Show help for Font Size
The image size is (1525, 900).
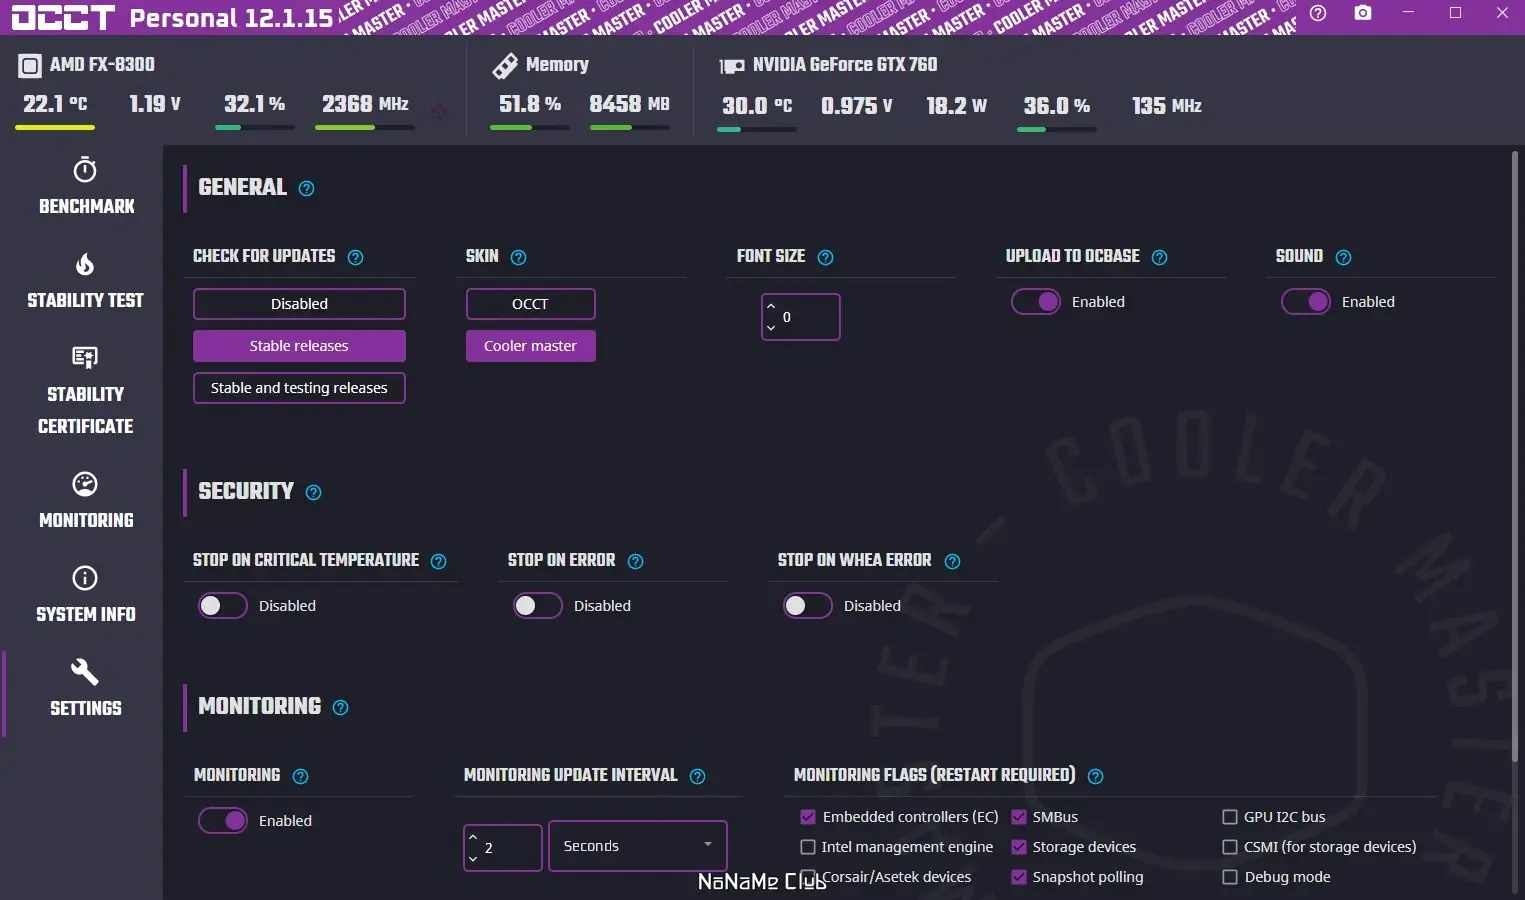point(825,257)
